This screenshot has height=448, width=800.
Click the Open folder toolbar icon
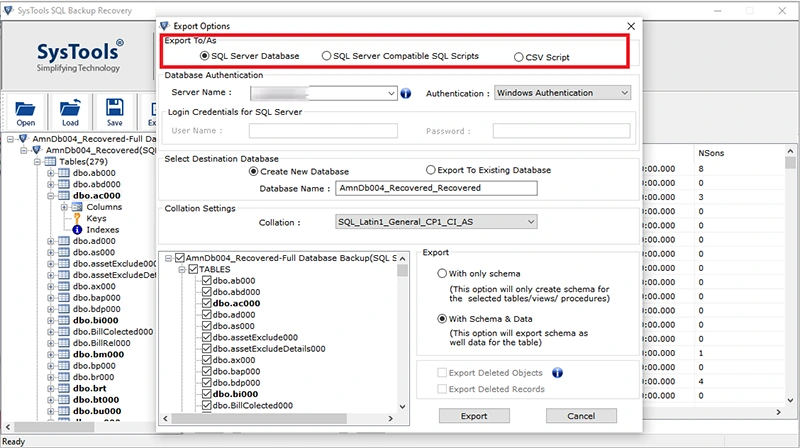(x=25, y=109)
